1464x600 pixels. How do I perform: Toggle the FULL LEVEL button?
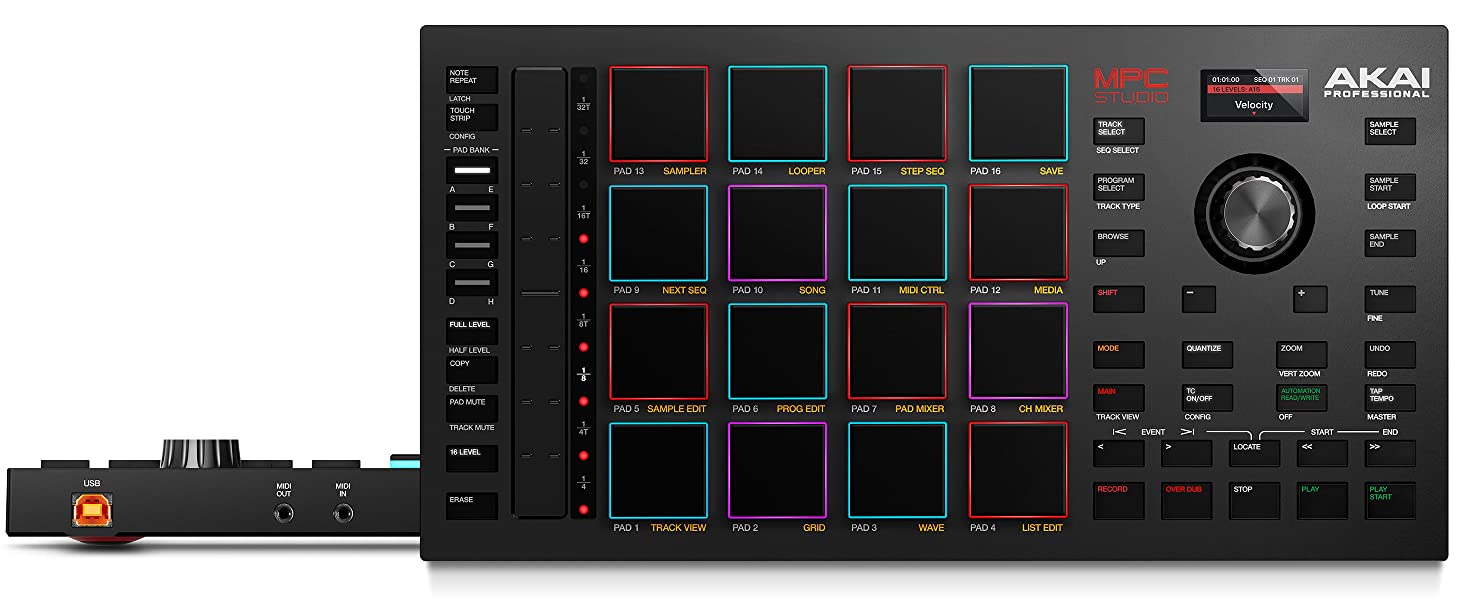471,331
